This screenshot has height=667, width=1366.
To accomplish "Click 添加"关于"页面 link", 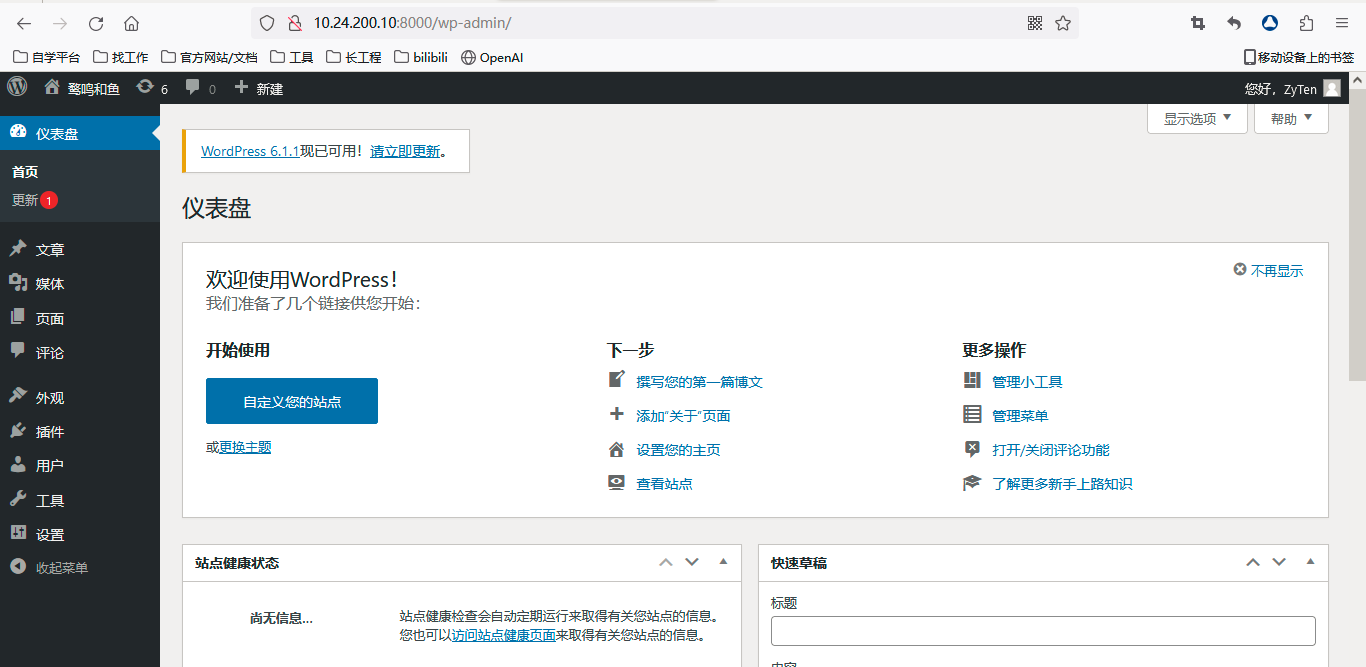I will tap(683, 415).
